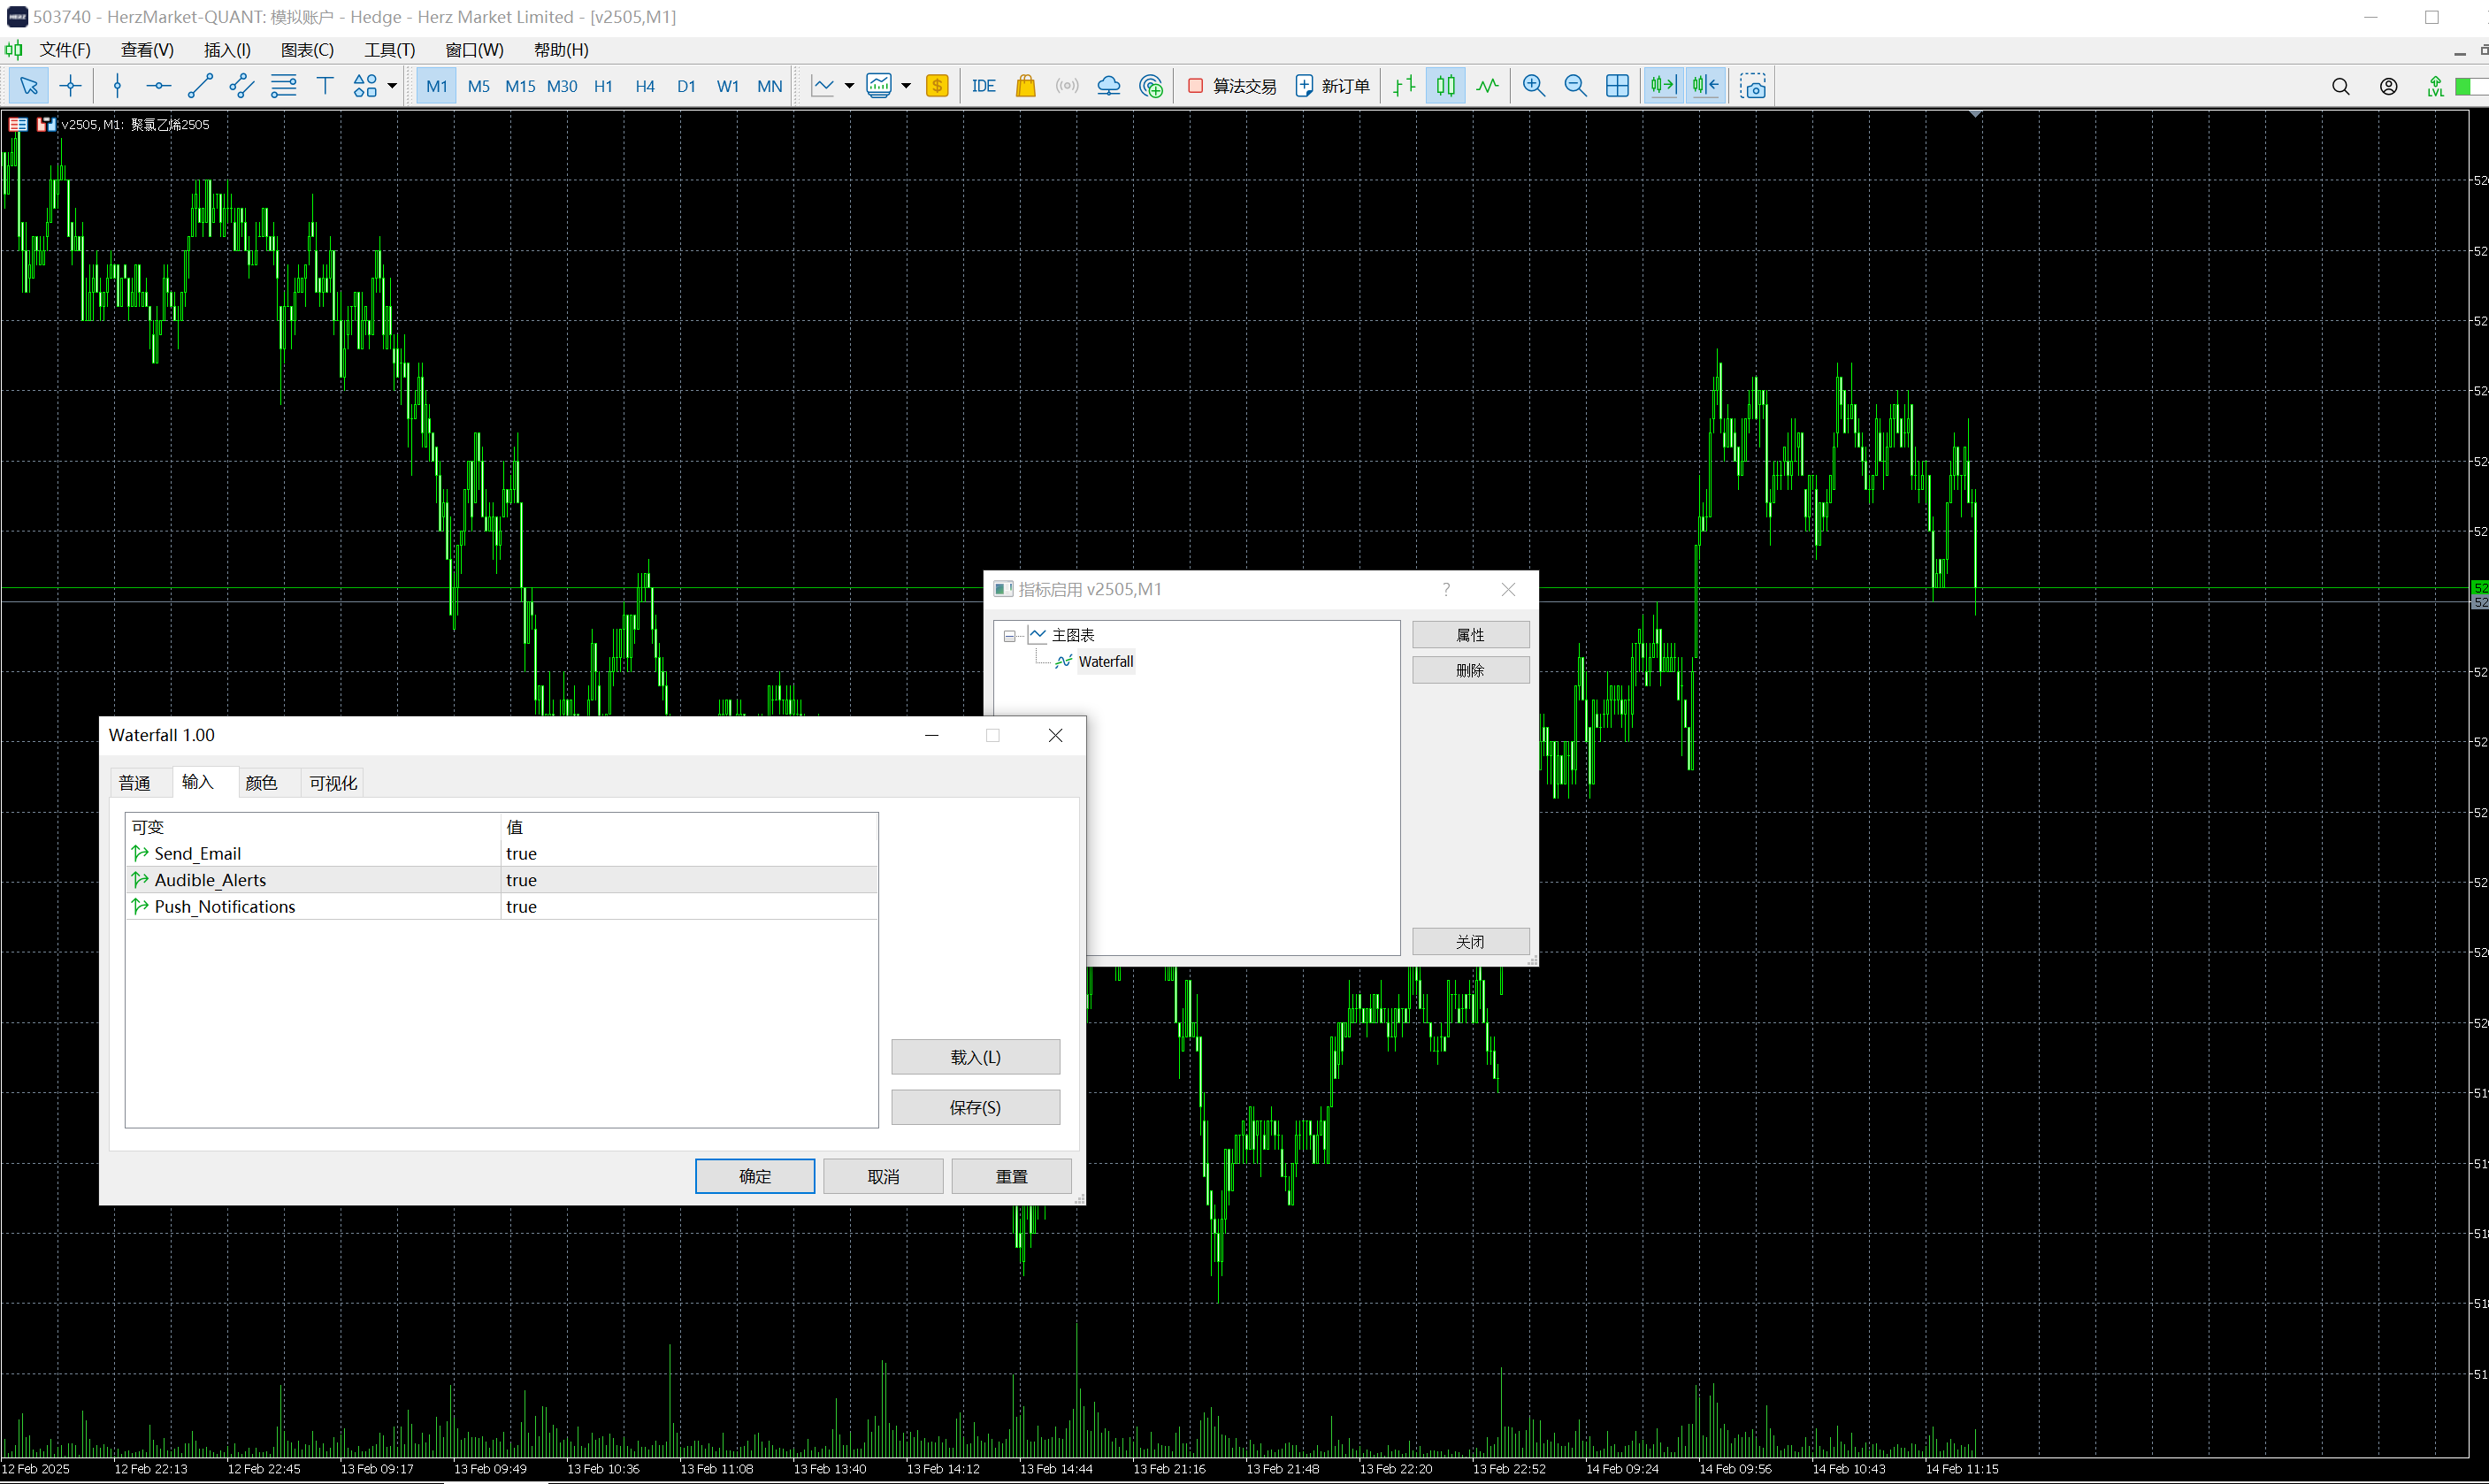Take a chart screenshot with camera icon
The image size is (2489, 1484).
pyautogui.click(x=1752, y=86)
